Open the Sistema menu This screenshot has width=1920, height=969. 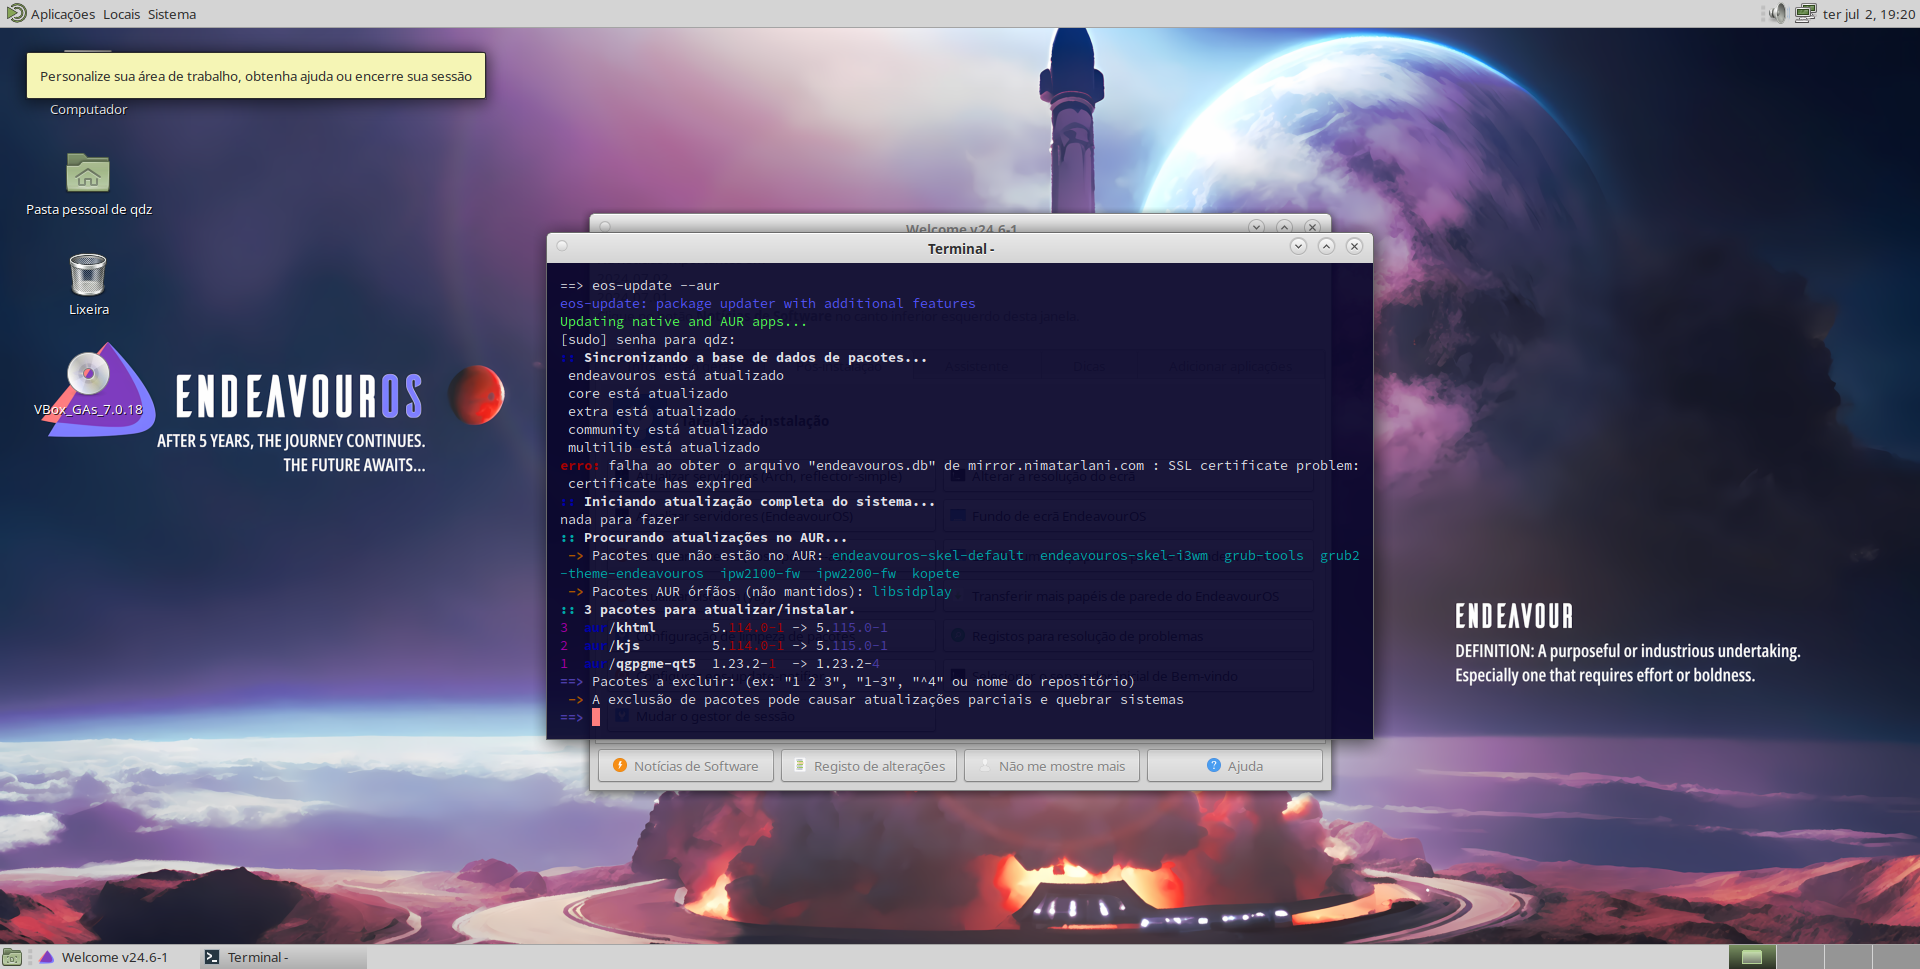tap(172, 14)
